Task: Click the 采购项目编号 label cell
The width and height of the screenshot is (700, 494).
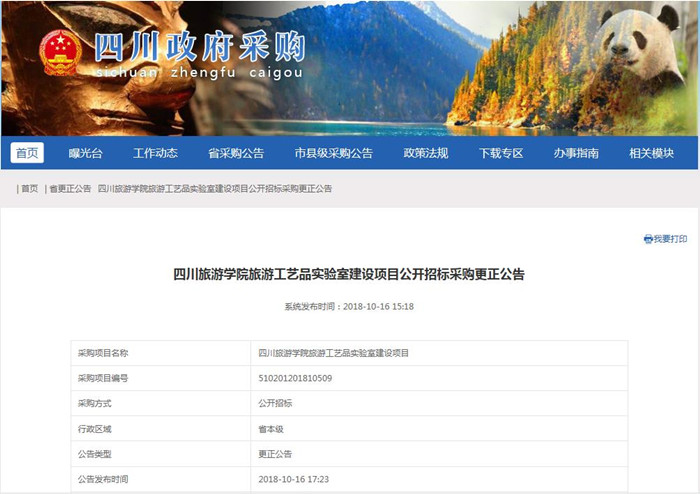Action: tap(161, 378)
